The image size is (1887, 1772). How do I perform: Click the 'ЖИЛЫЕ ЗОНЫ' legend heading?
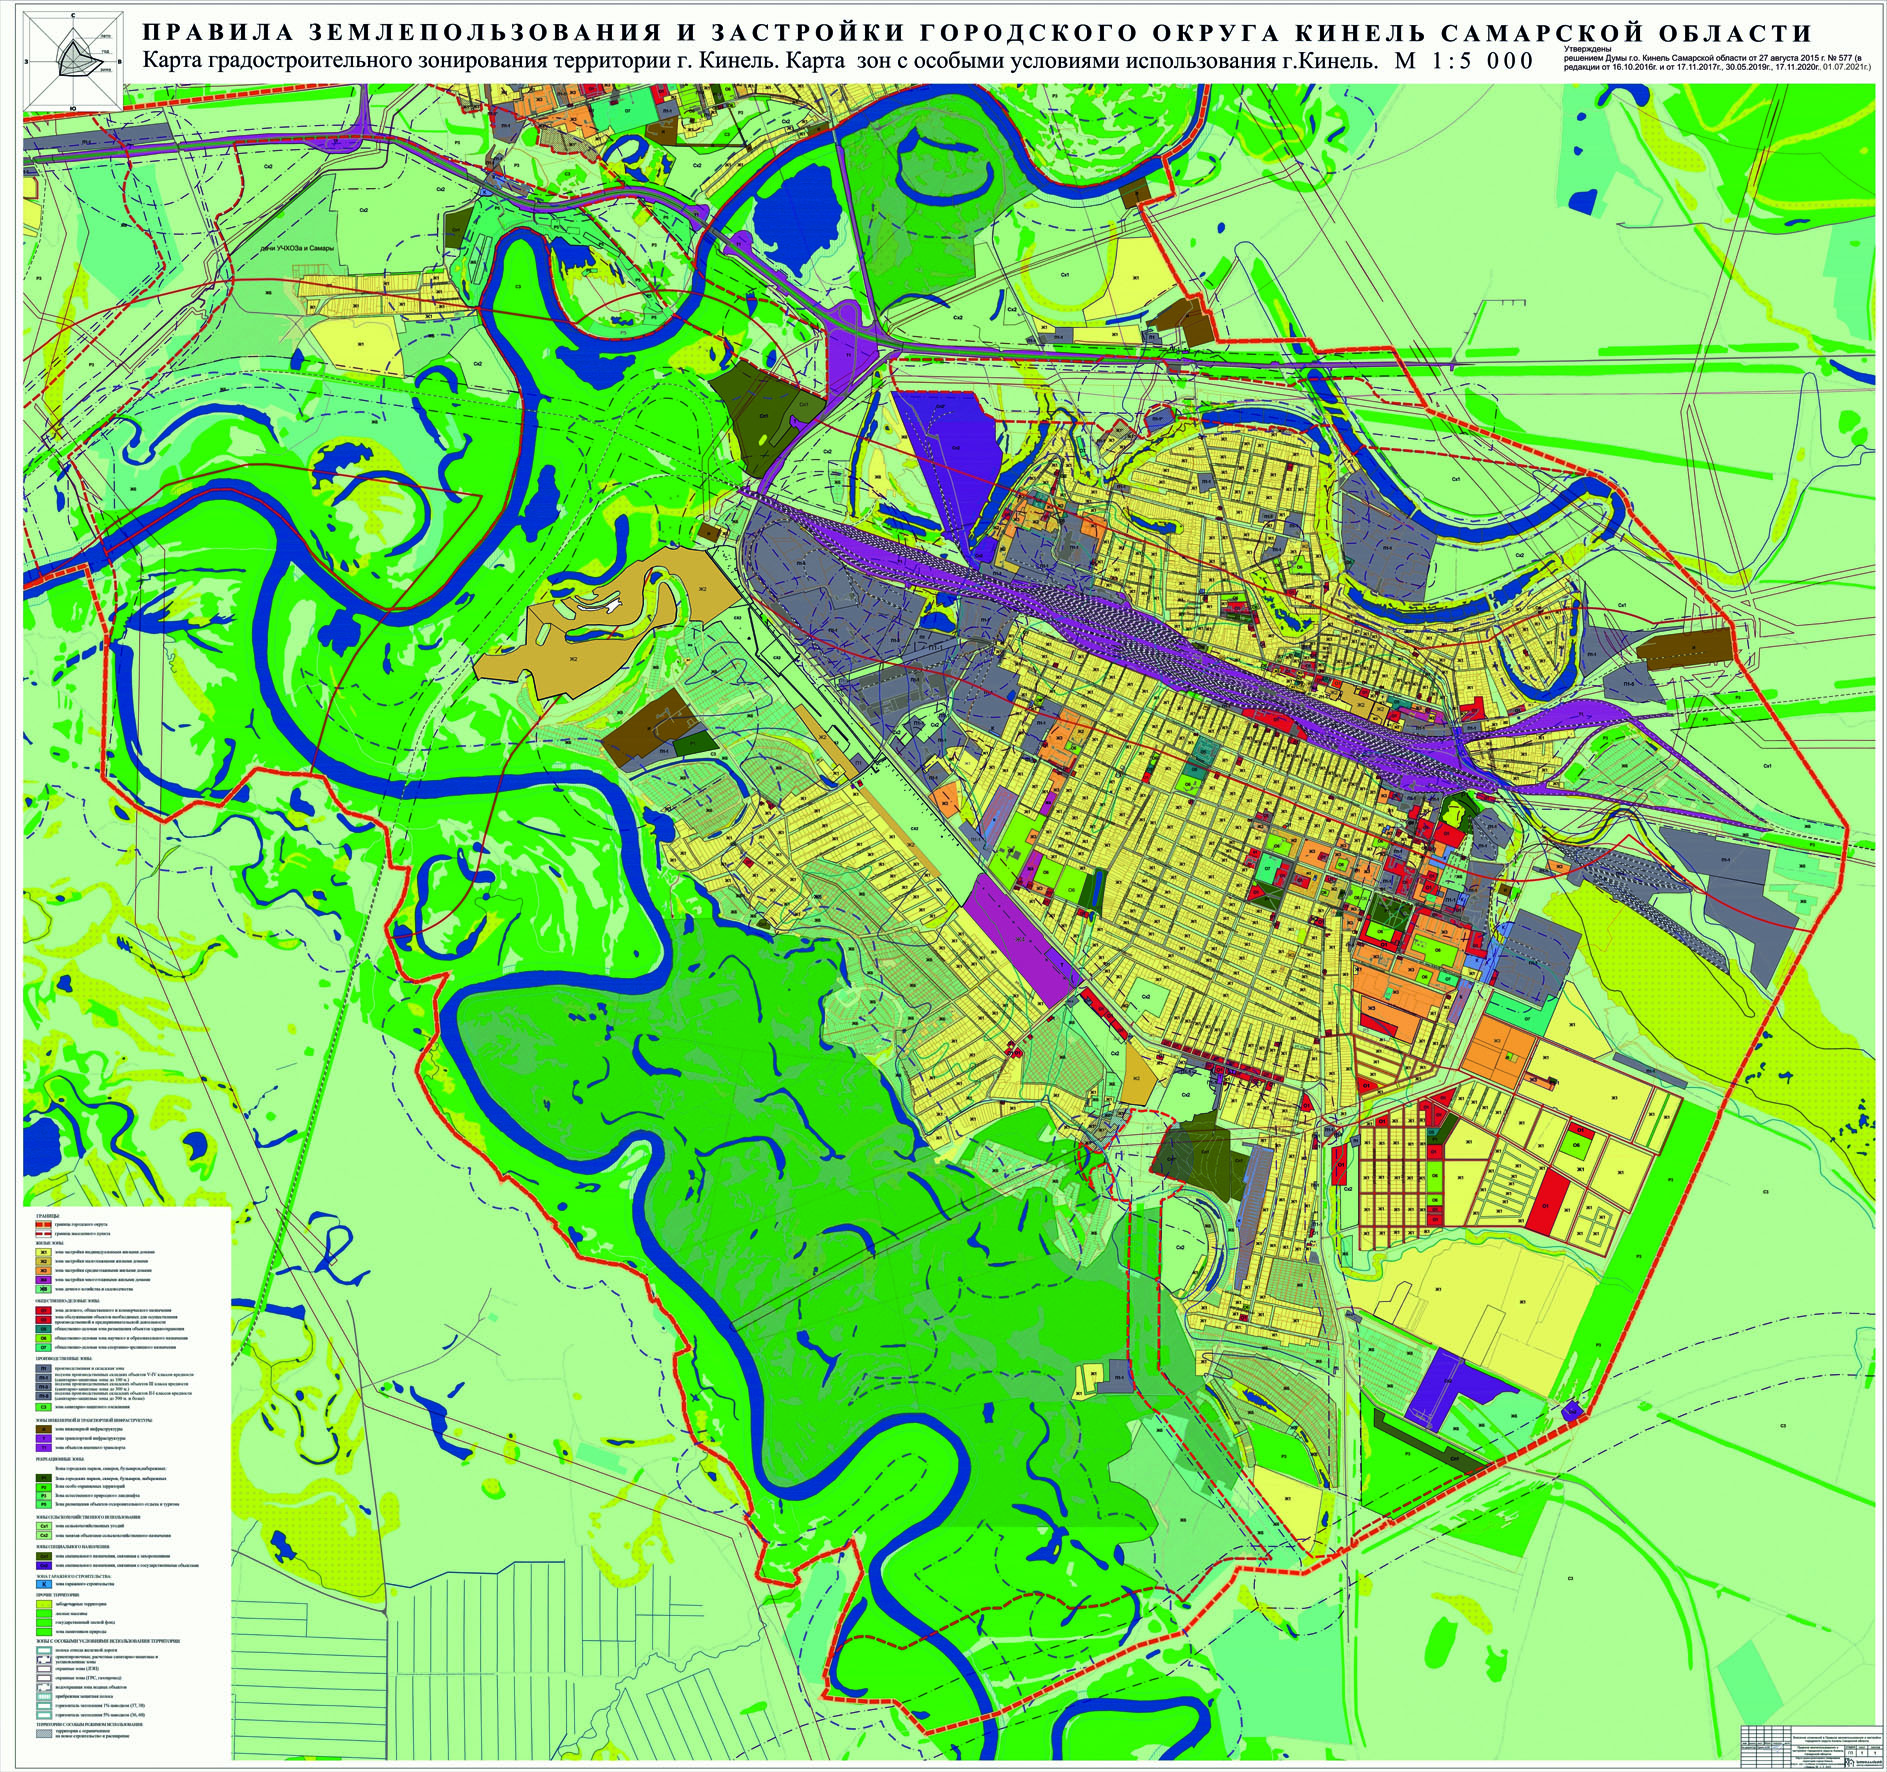click(x=49, y=1243)
